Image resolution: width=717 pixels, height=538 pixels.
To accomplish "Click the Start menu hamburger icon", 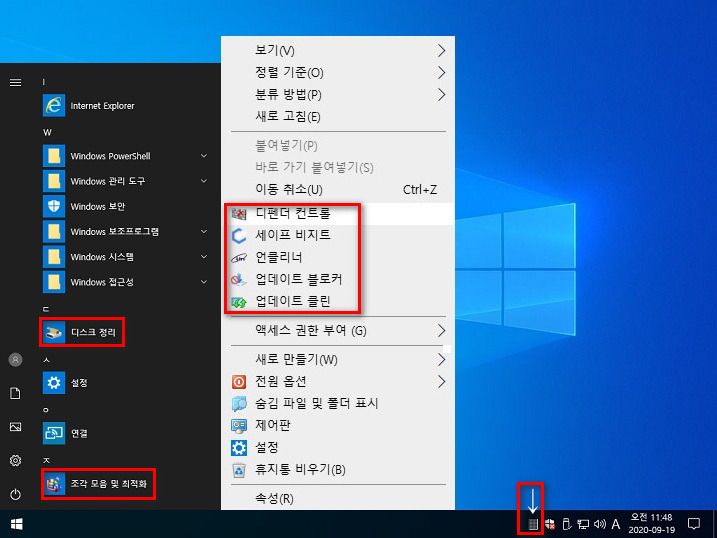I will point(16,82).
